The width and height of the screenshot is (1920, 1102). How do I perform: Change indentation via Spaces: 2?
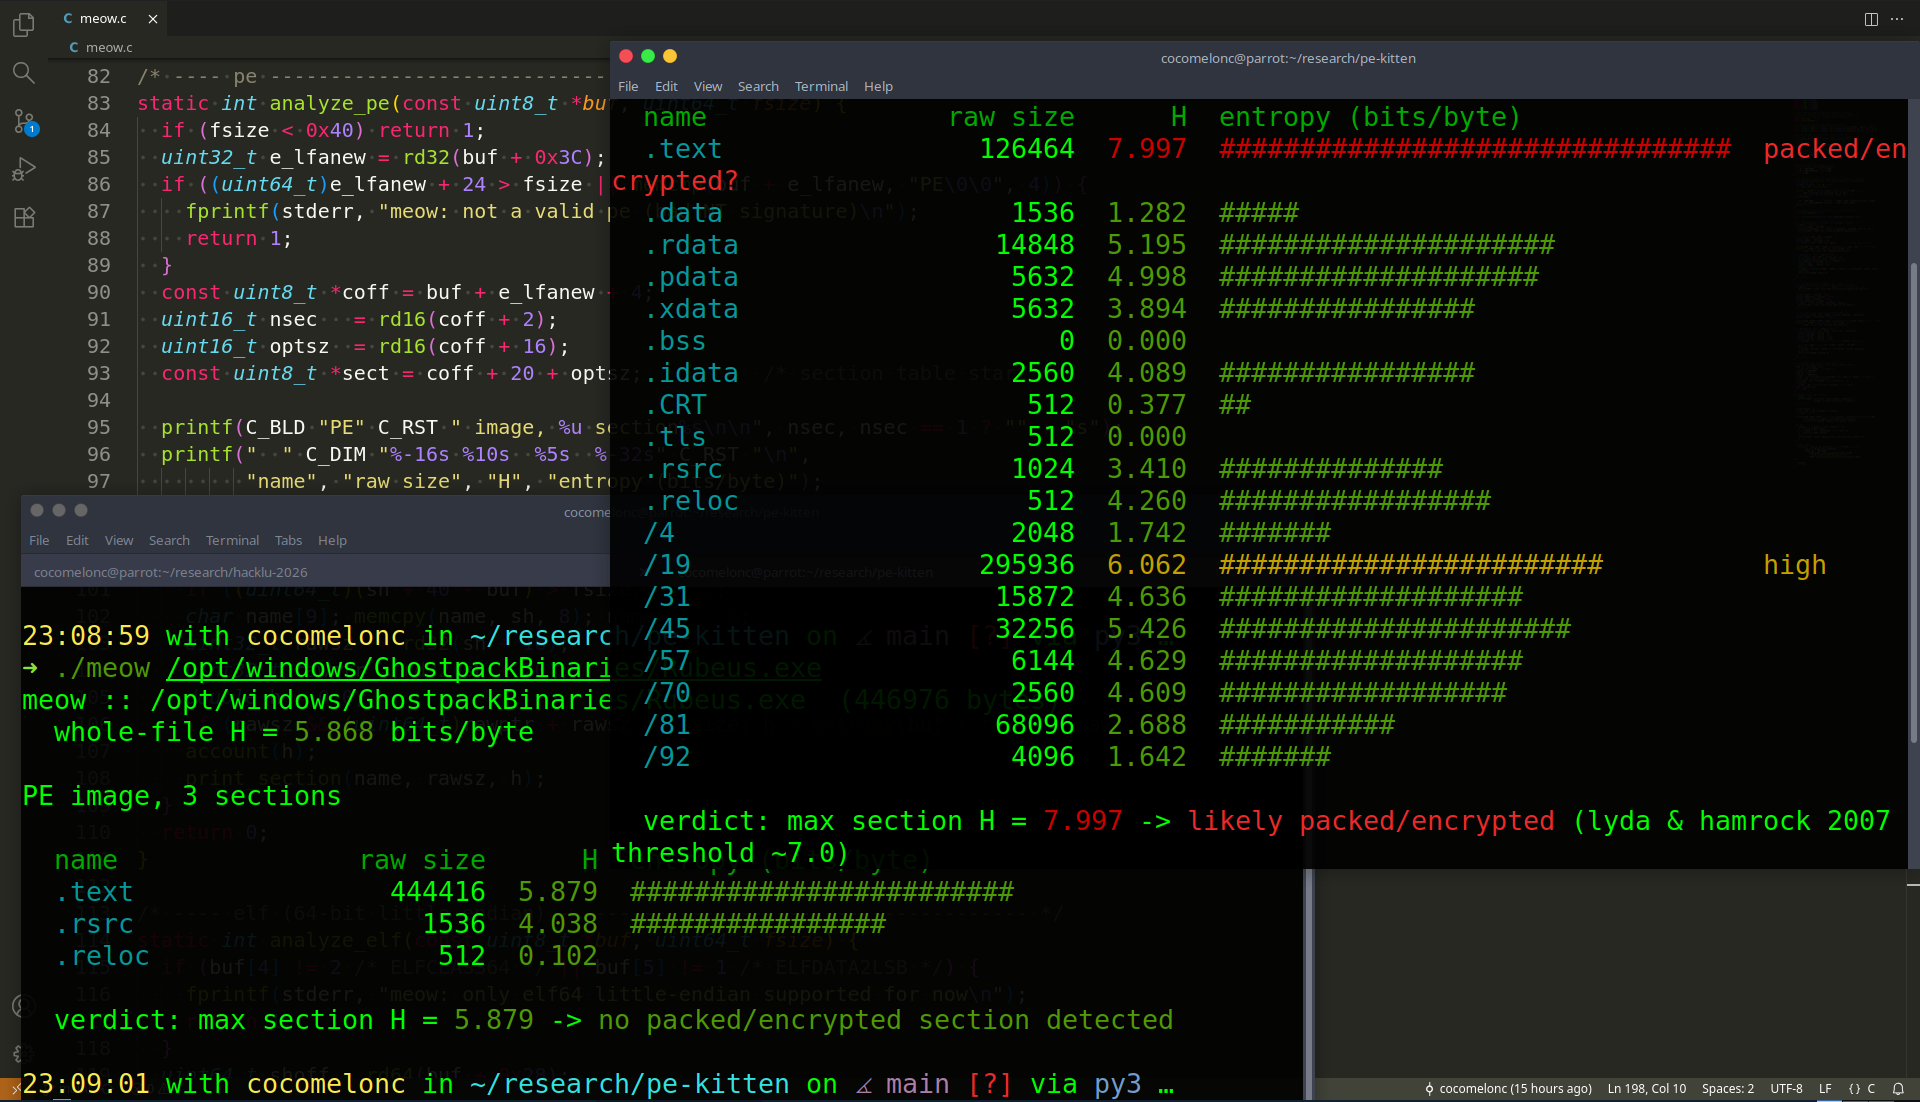1727,1089
